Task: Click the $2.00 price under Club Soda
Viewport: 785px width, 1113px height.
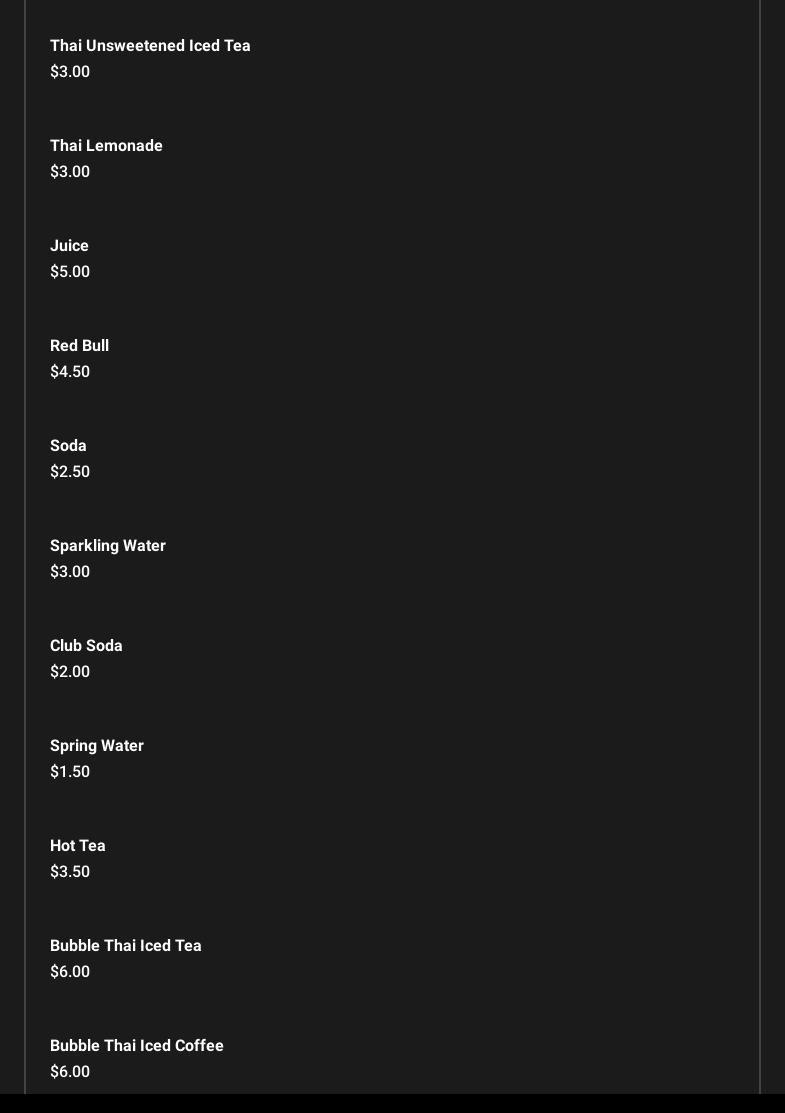Action: point(70,672)
